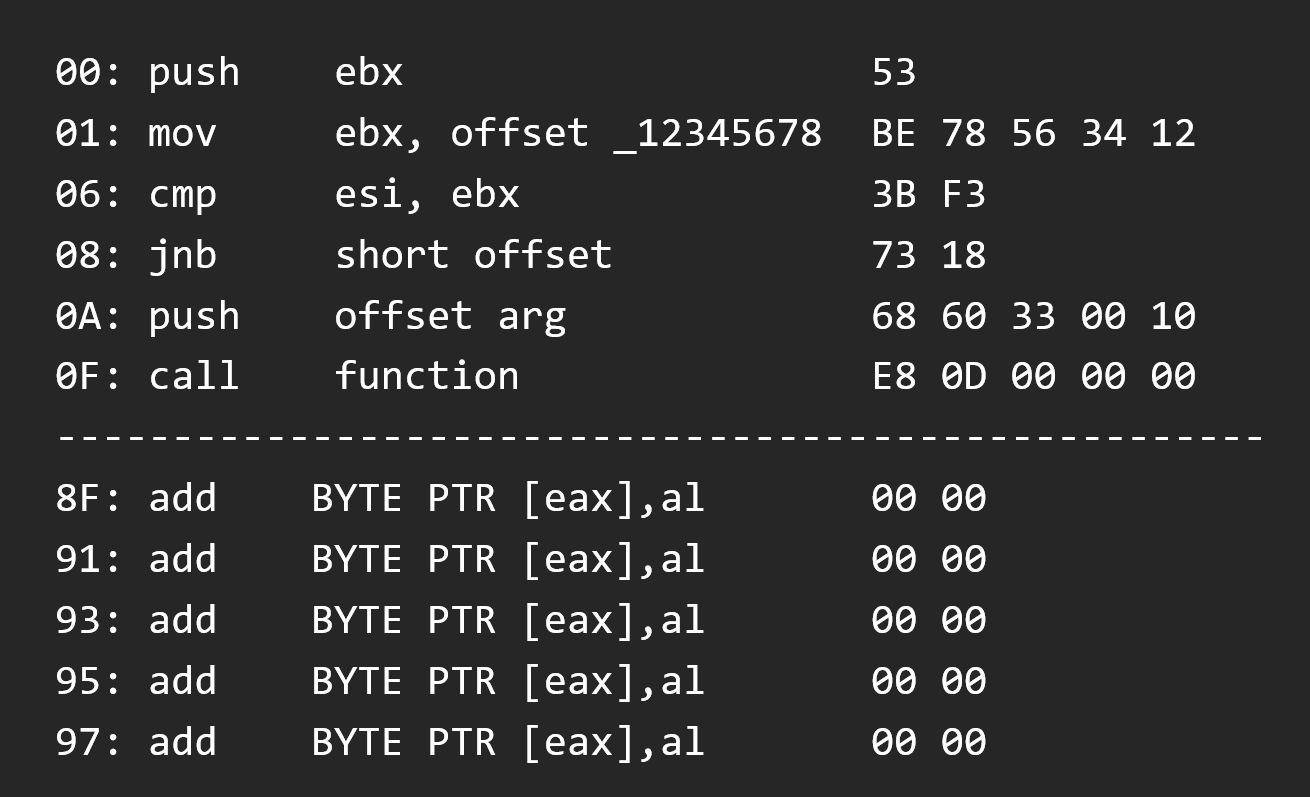Image resolution: width=1310 pixels, height=797 pixels.
Task: Select the add instruction at 93
Action: click(x=521, y=620)
